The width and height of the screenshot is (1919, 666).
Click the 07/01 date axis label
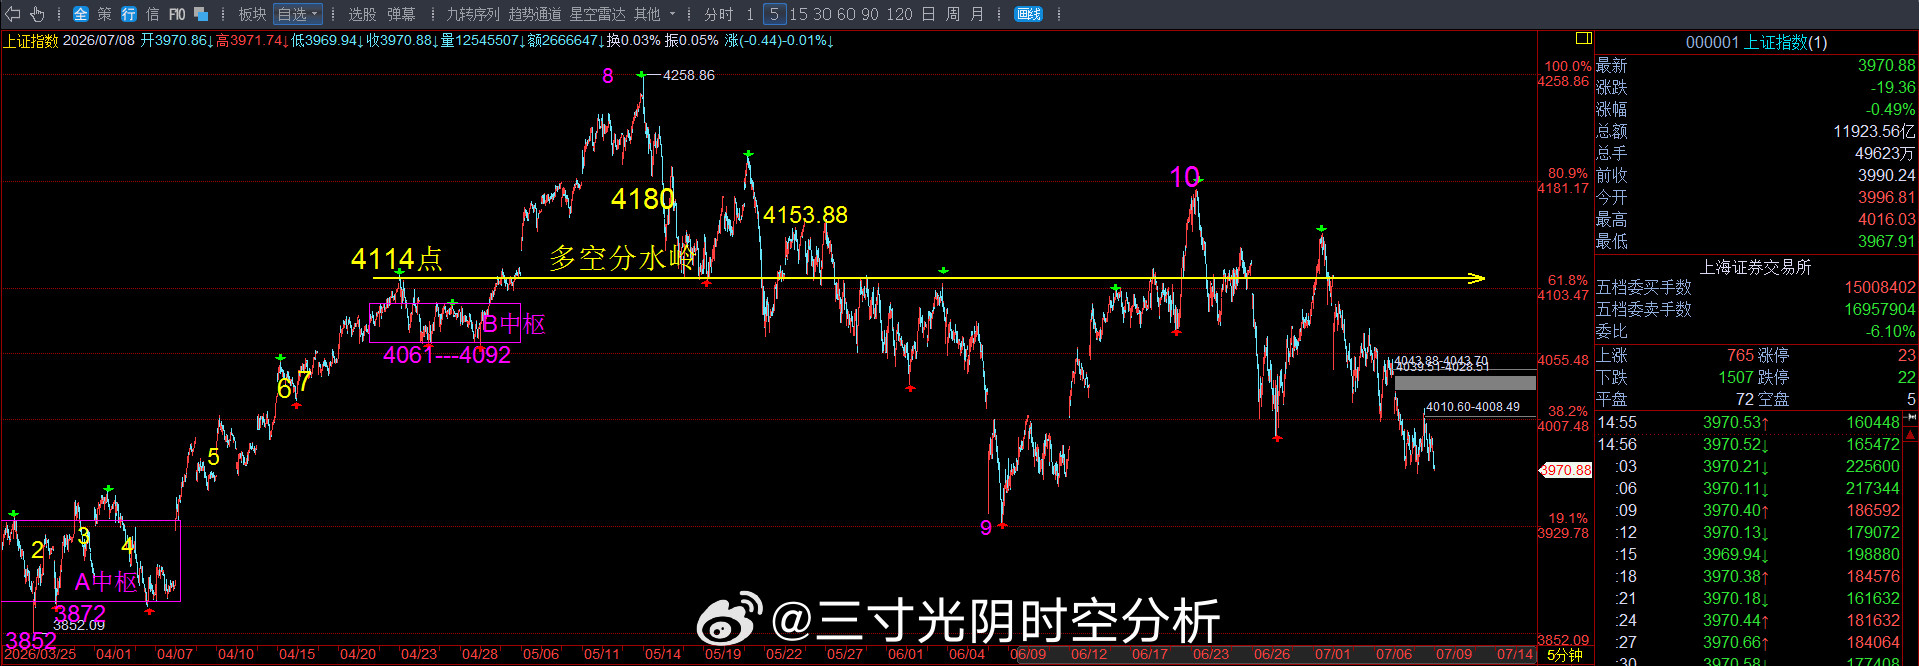point(1332,655)
